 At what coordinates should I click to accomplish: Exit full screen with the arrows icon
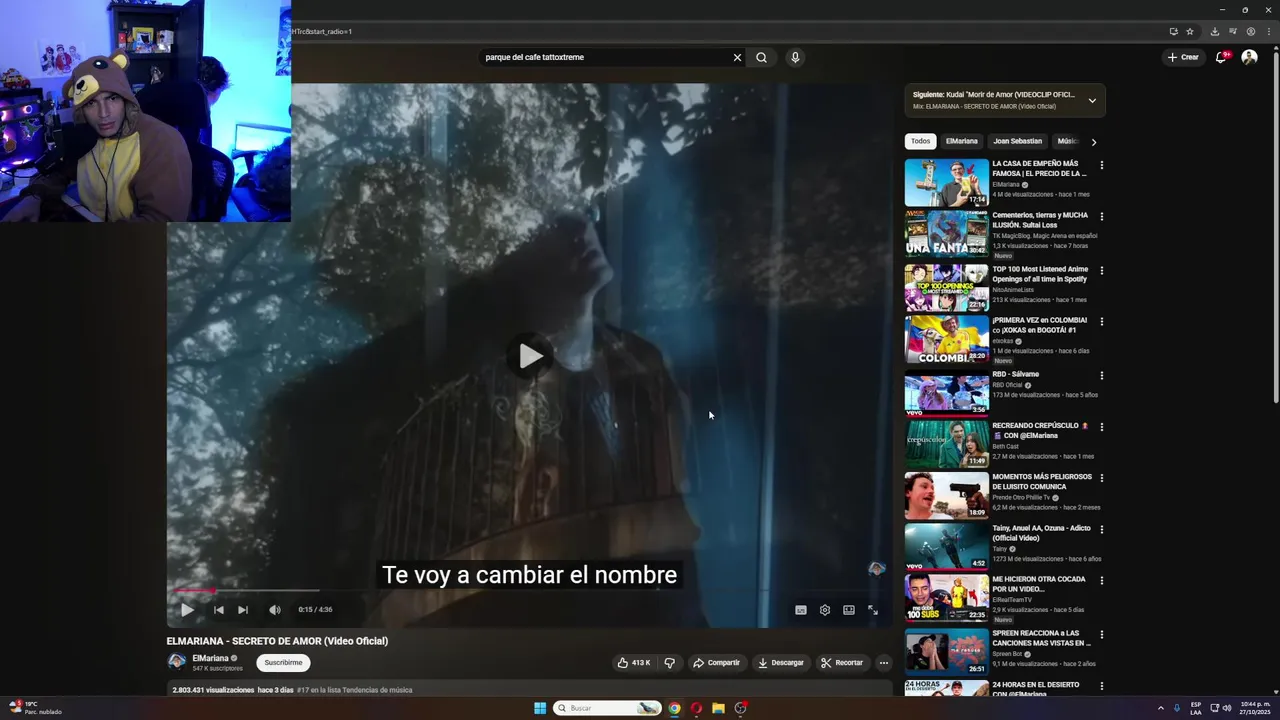pyautogui.click(x=873, y=610)
